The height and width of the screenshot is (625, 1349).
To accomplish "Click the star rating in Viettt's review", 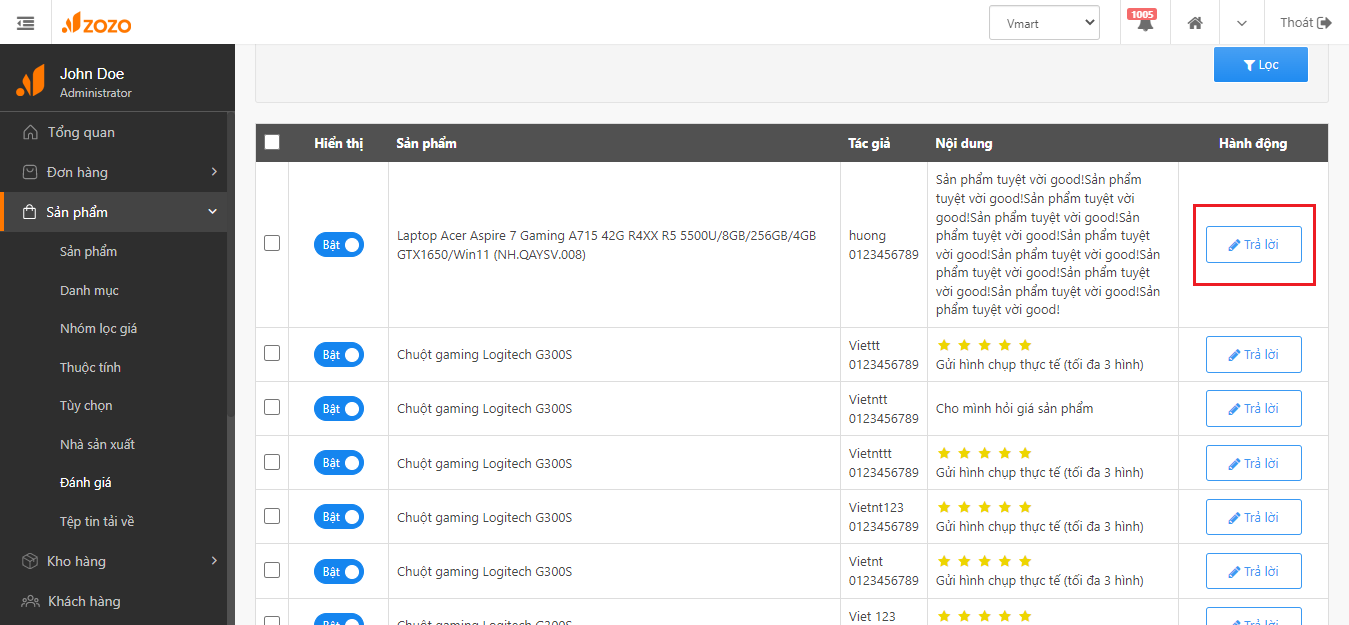I will click(984, 345).
